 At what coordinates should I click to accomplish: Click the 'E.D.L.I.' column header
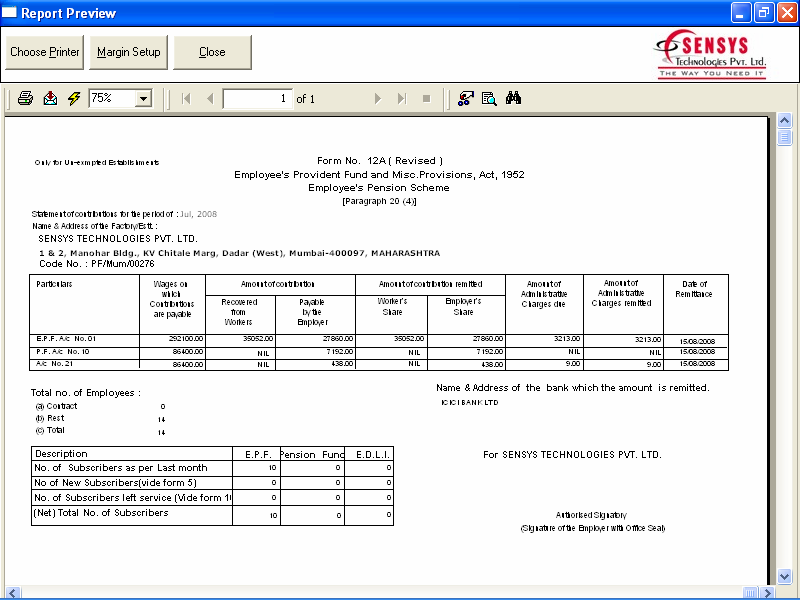[373, 455]
